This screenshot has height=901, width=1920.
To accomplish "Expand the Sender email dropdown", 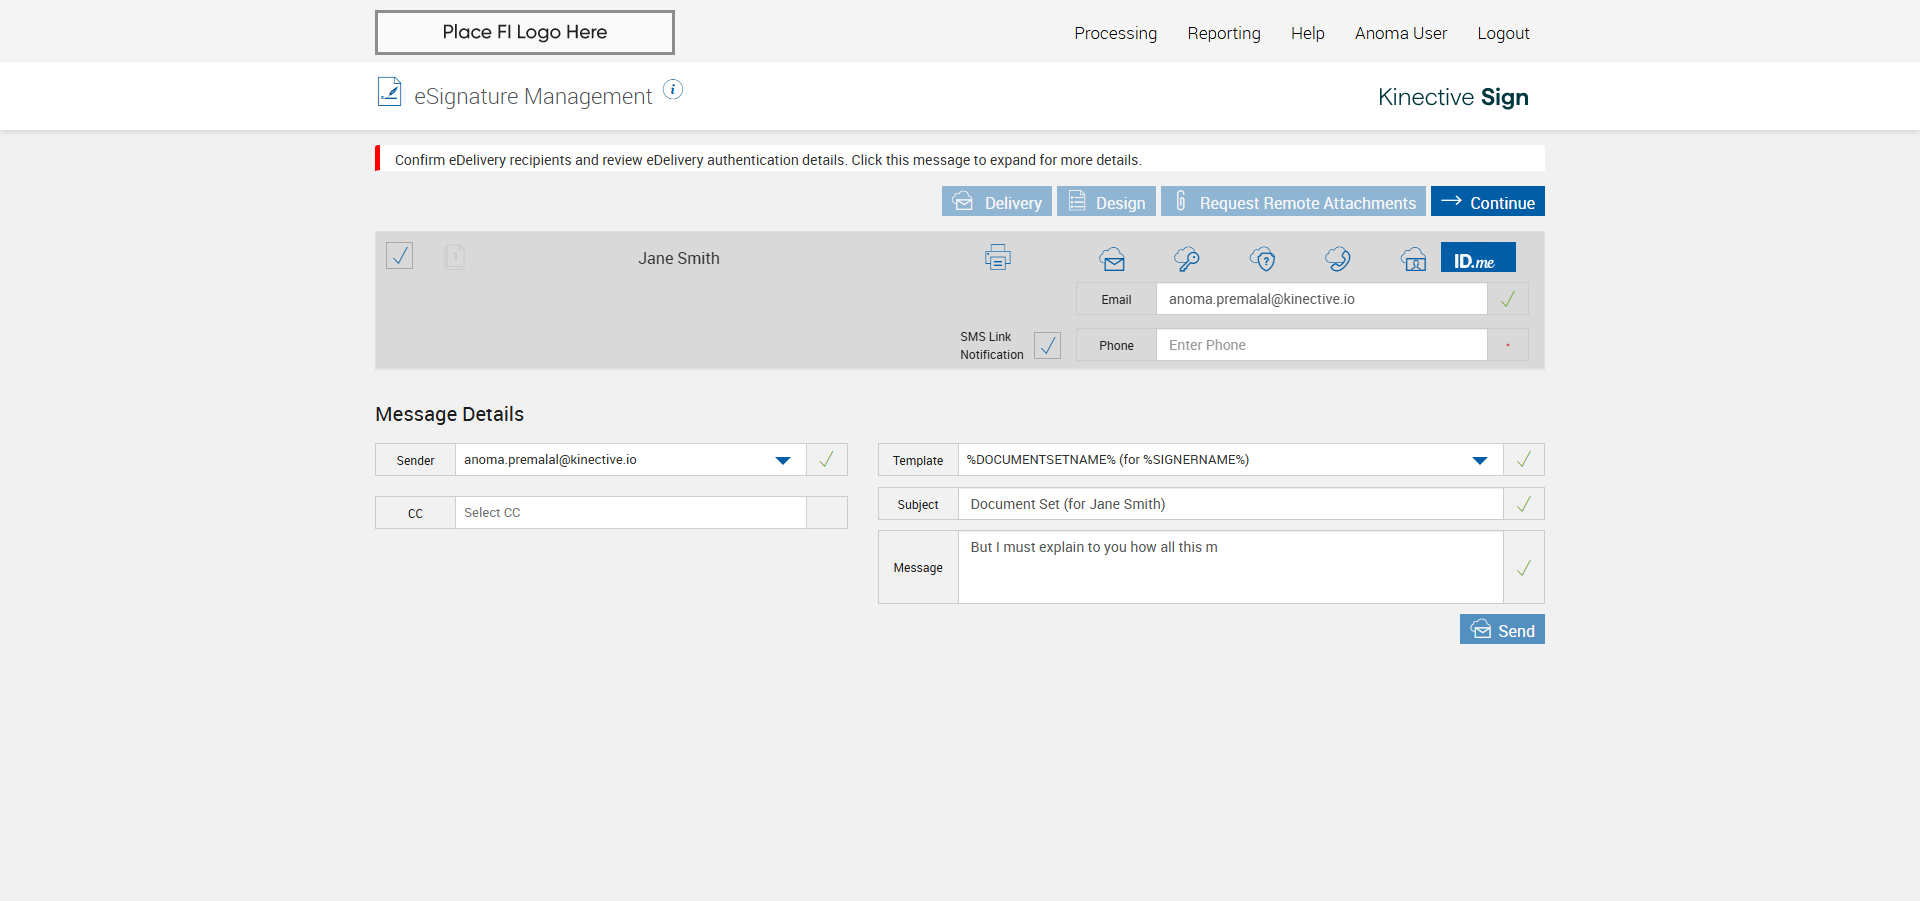I will 783,460.
